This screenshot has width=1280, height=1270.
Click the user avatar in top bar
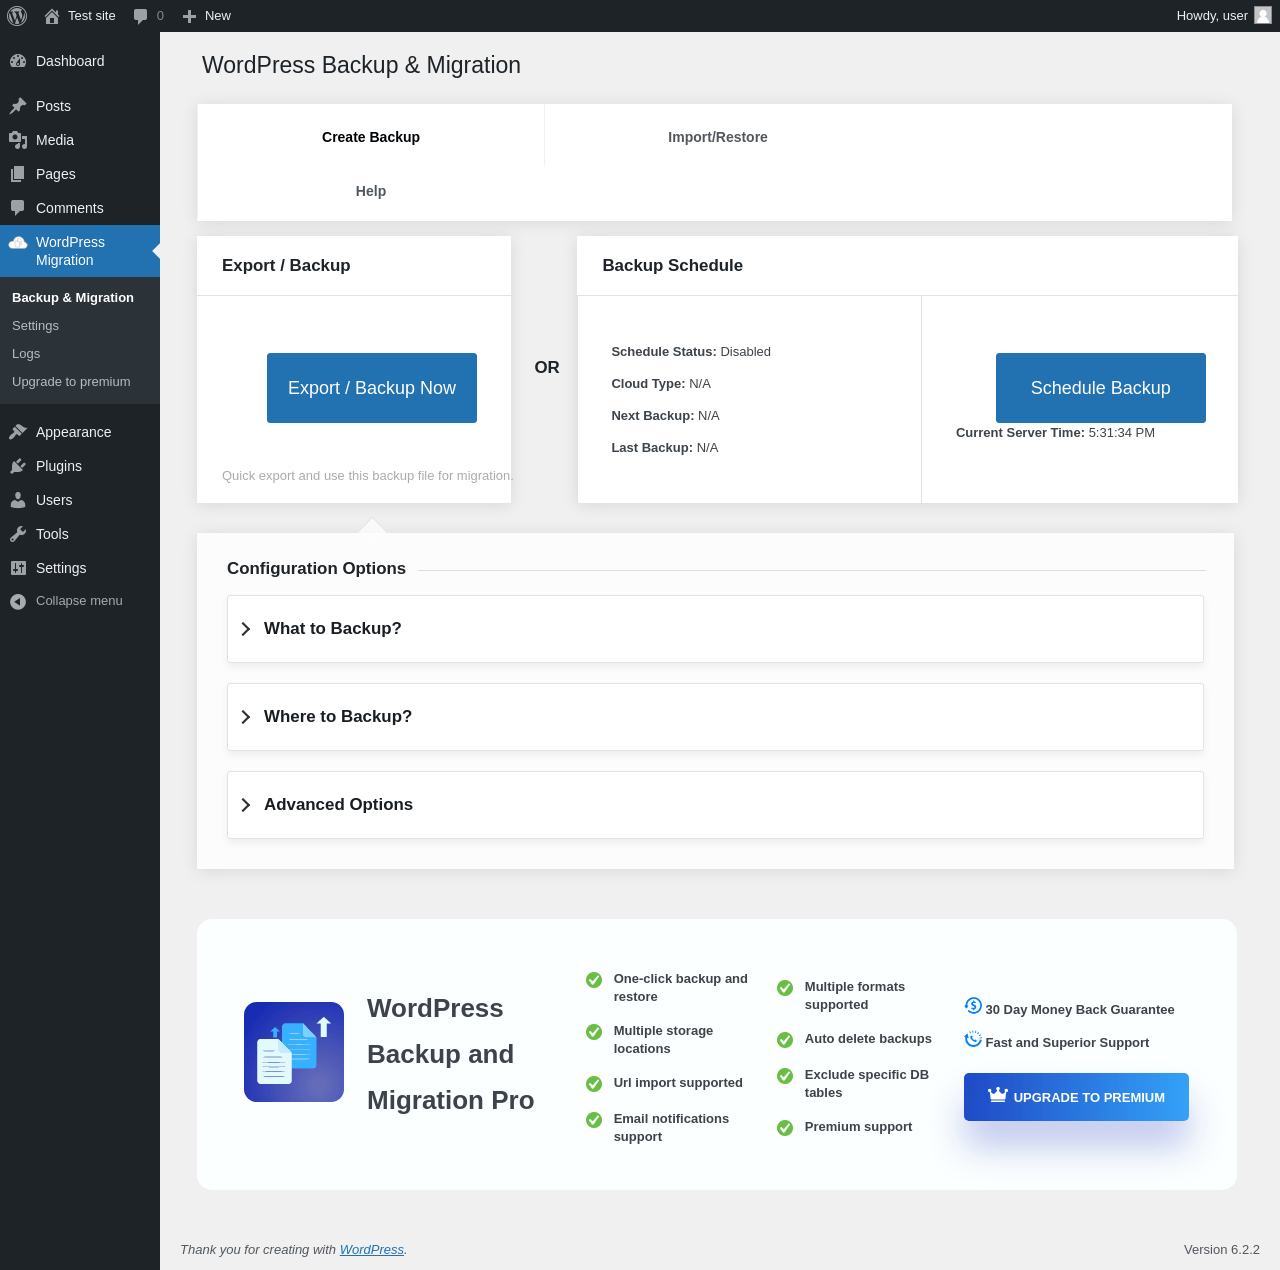pyautogui.click(x=1263, y=15)
